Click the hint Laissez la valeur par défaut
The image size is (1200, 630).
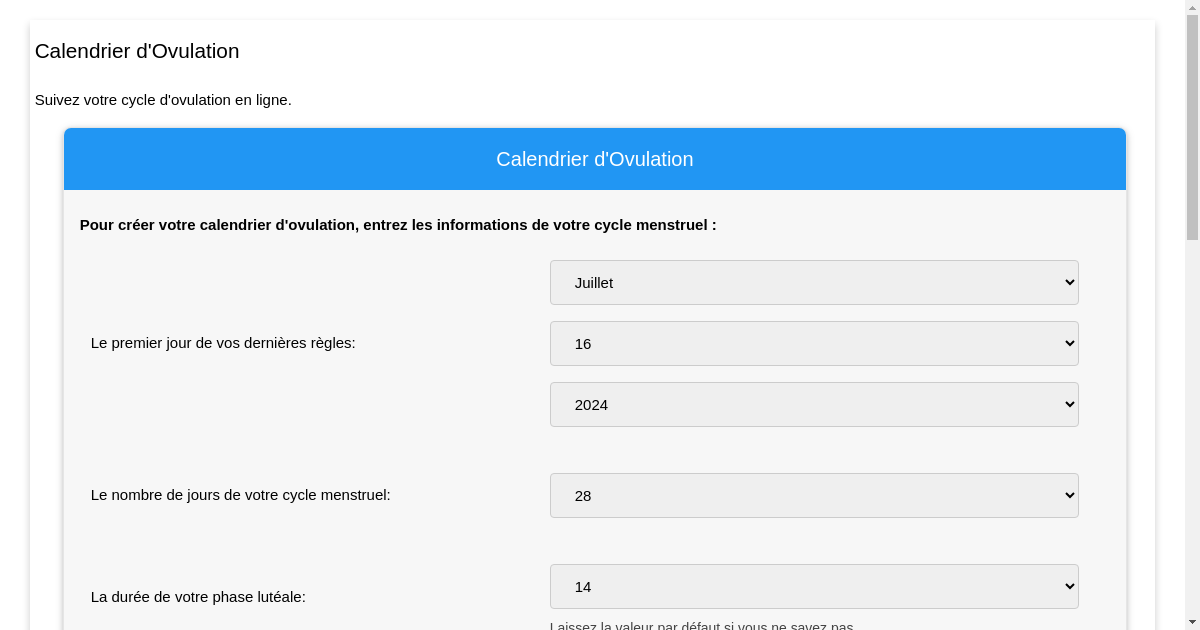coord(700,627)
